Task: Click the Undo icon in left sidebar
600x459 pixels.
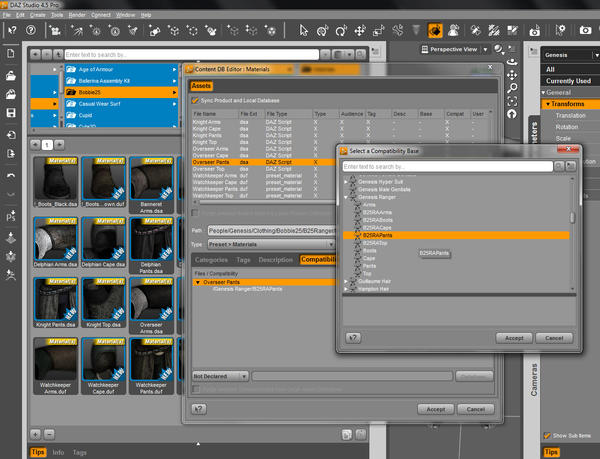Action: coord(11,176)
